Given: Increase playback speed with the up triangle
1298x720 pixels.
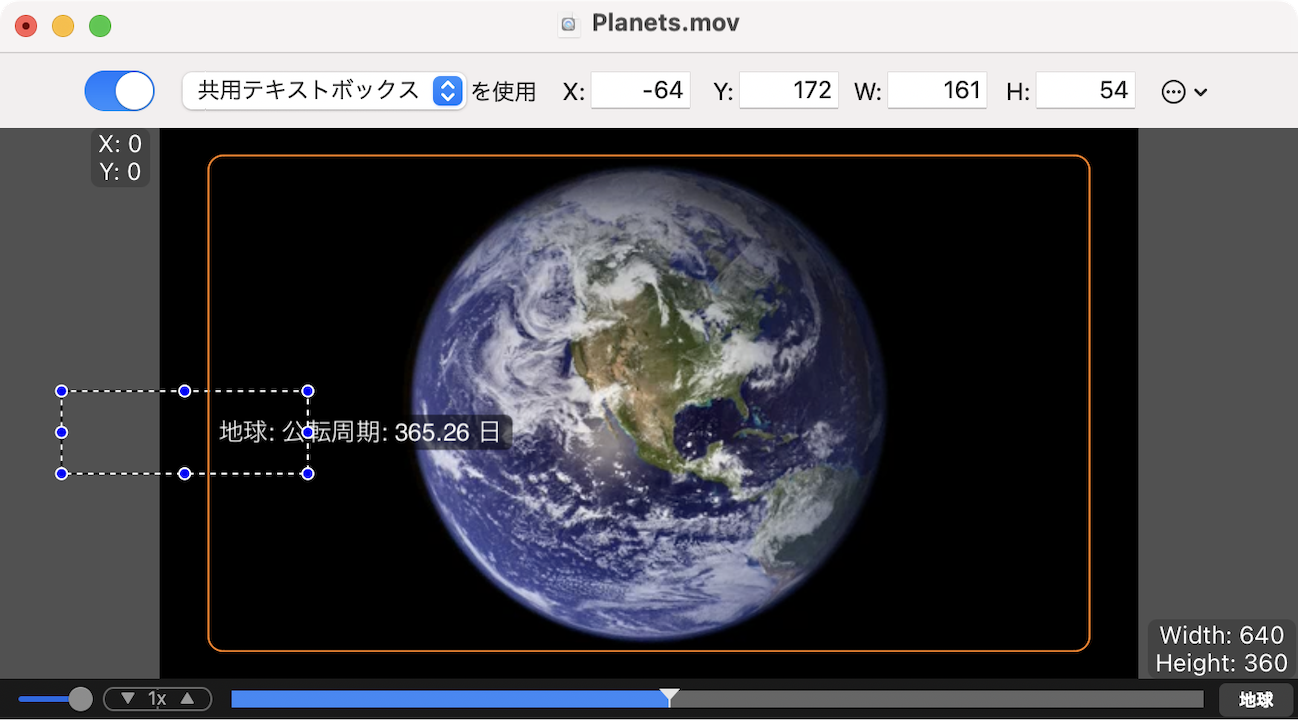Looking at the screenshot, I should (x=187, y=699).
